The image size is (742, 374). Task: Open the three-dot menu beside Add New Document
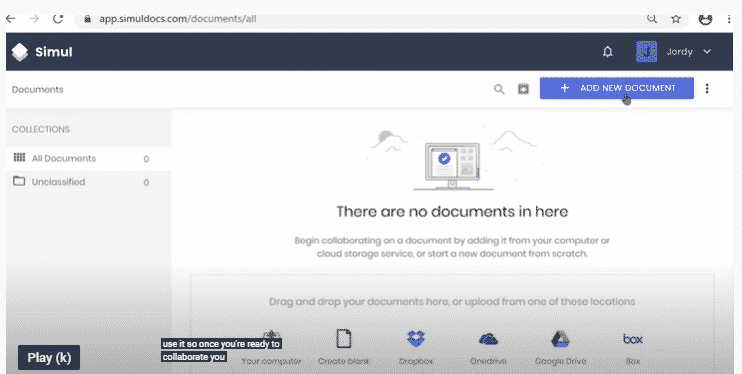point(707,88)
